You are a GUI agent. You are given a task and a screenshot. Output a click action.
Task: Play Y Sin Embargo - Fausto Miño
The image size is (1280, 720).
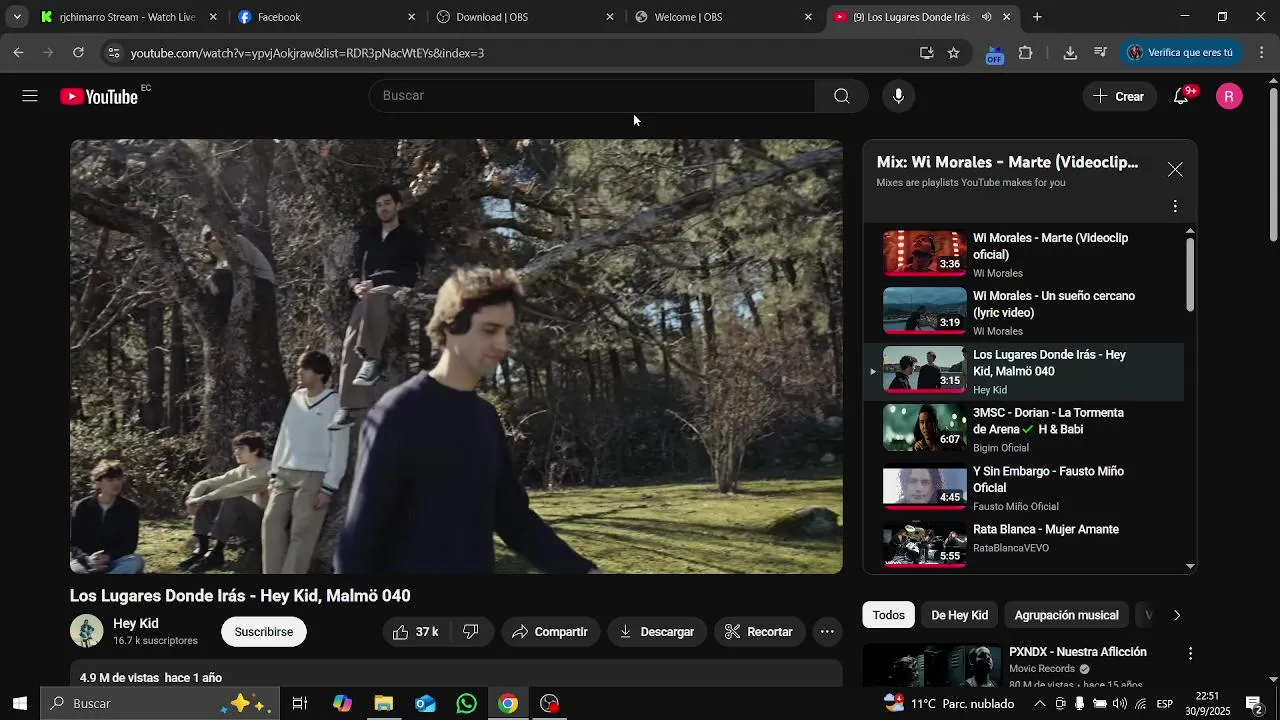(1024, 487)
